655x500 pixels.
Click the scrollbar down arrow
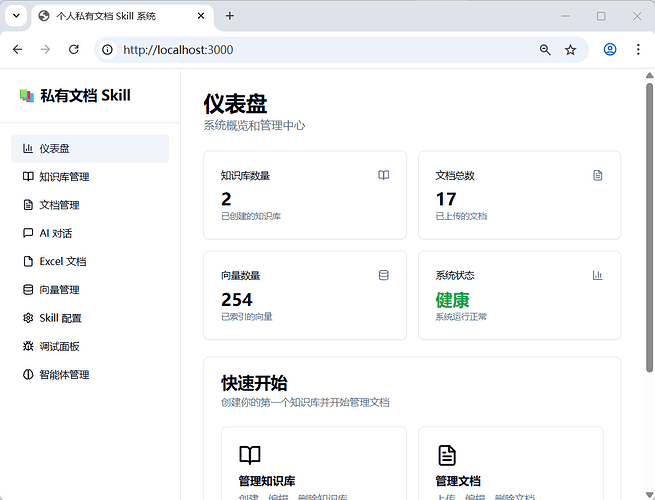649,495
